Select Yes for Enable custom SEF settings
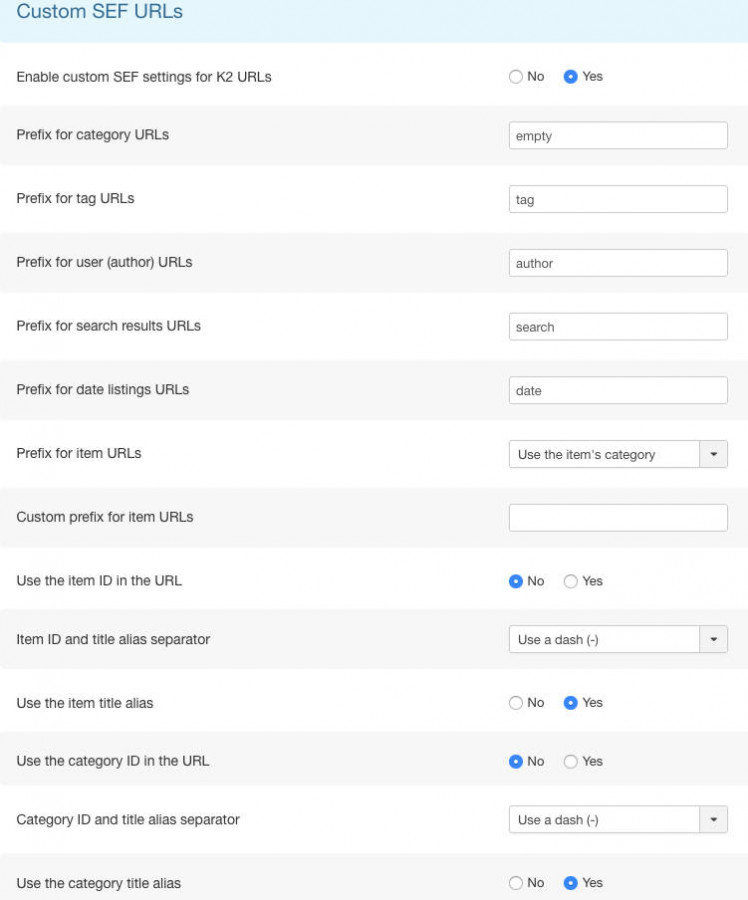 click(x=570, y=76)
